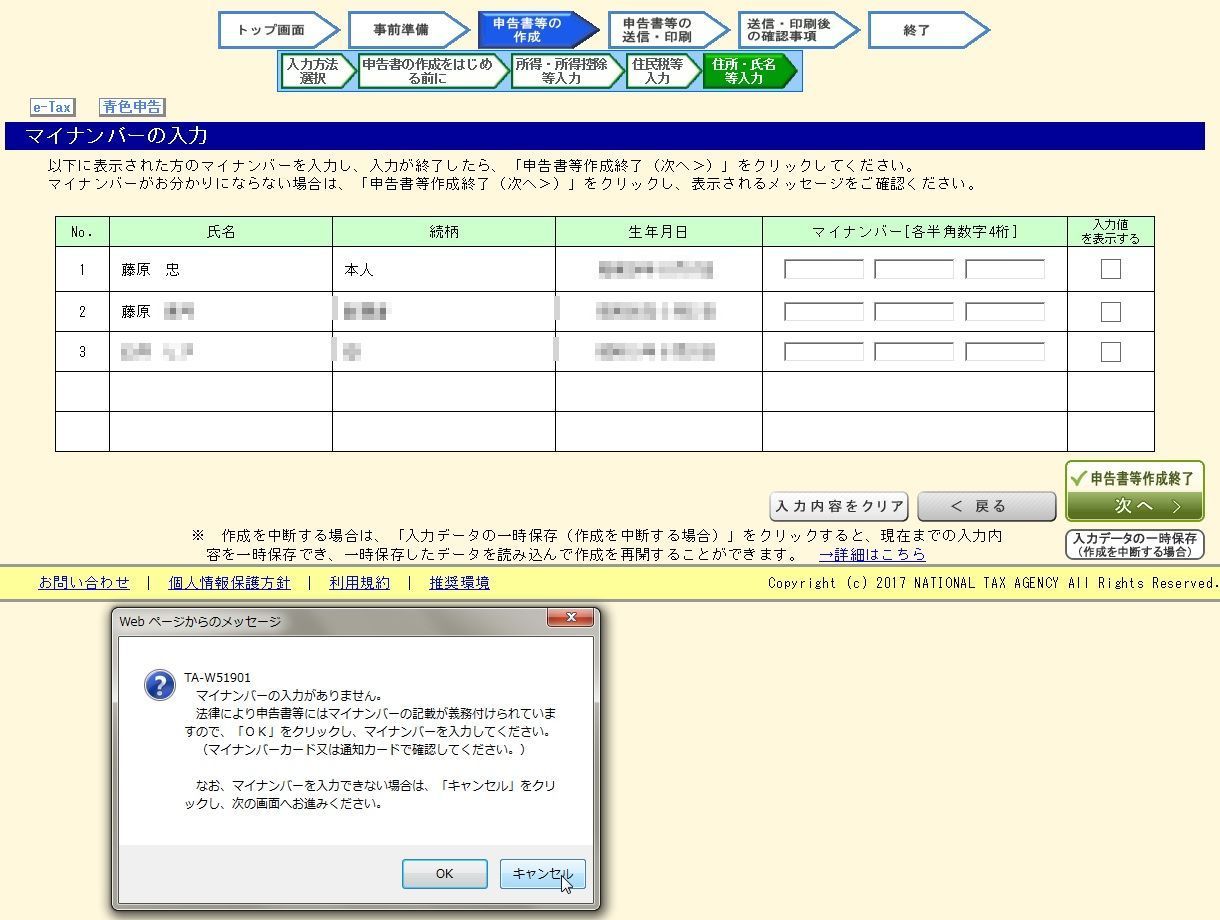The image size is (1220, 920).
Task: Click the 続柄 column header
Action: click(444, 232)
